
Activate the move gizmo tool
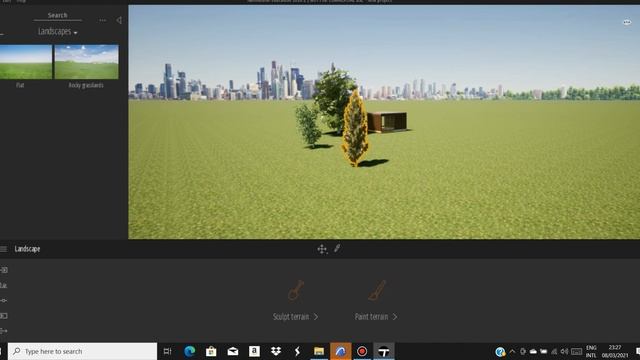[x=322, y=249]
